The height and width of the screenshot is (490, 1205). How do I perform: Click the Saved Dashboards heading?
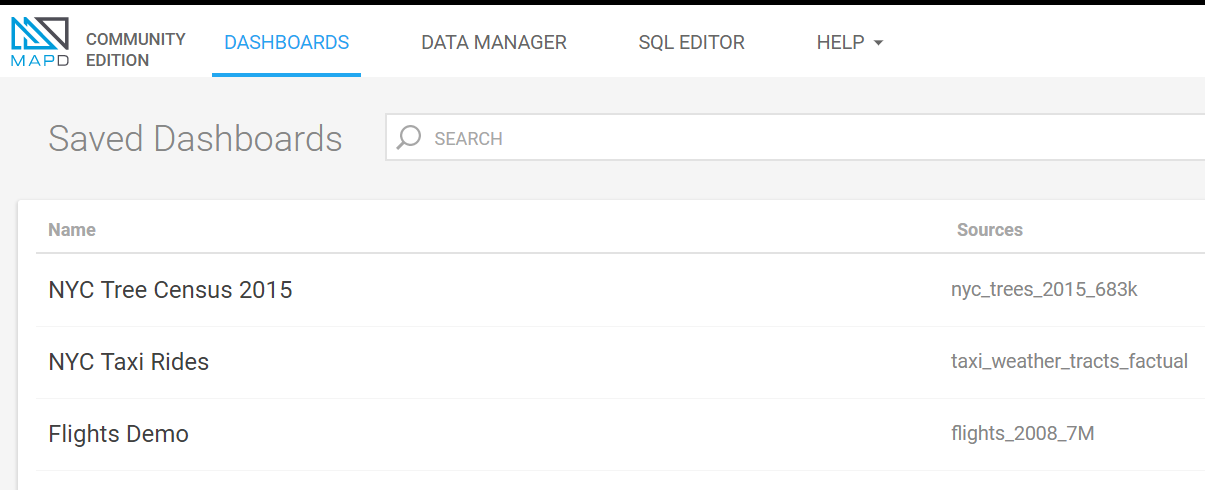click(195, 138)
